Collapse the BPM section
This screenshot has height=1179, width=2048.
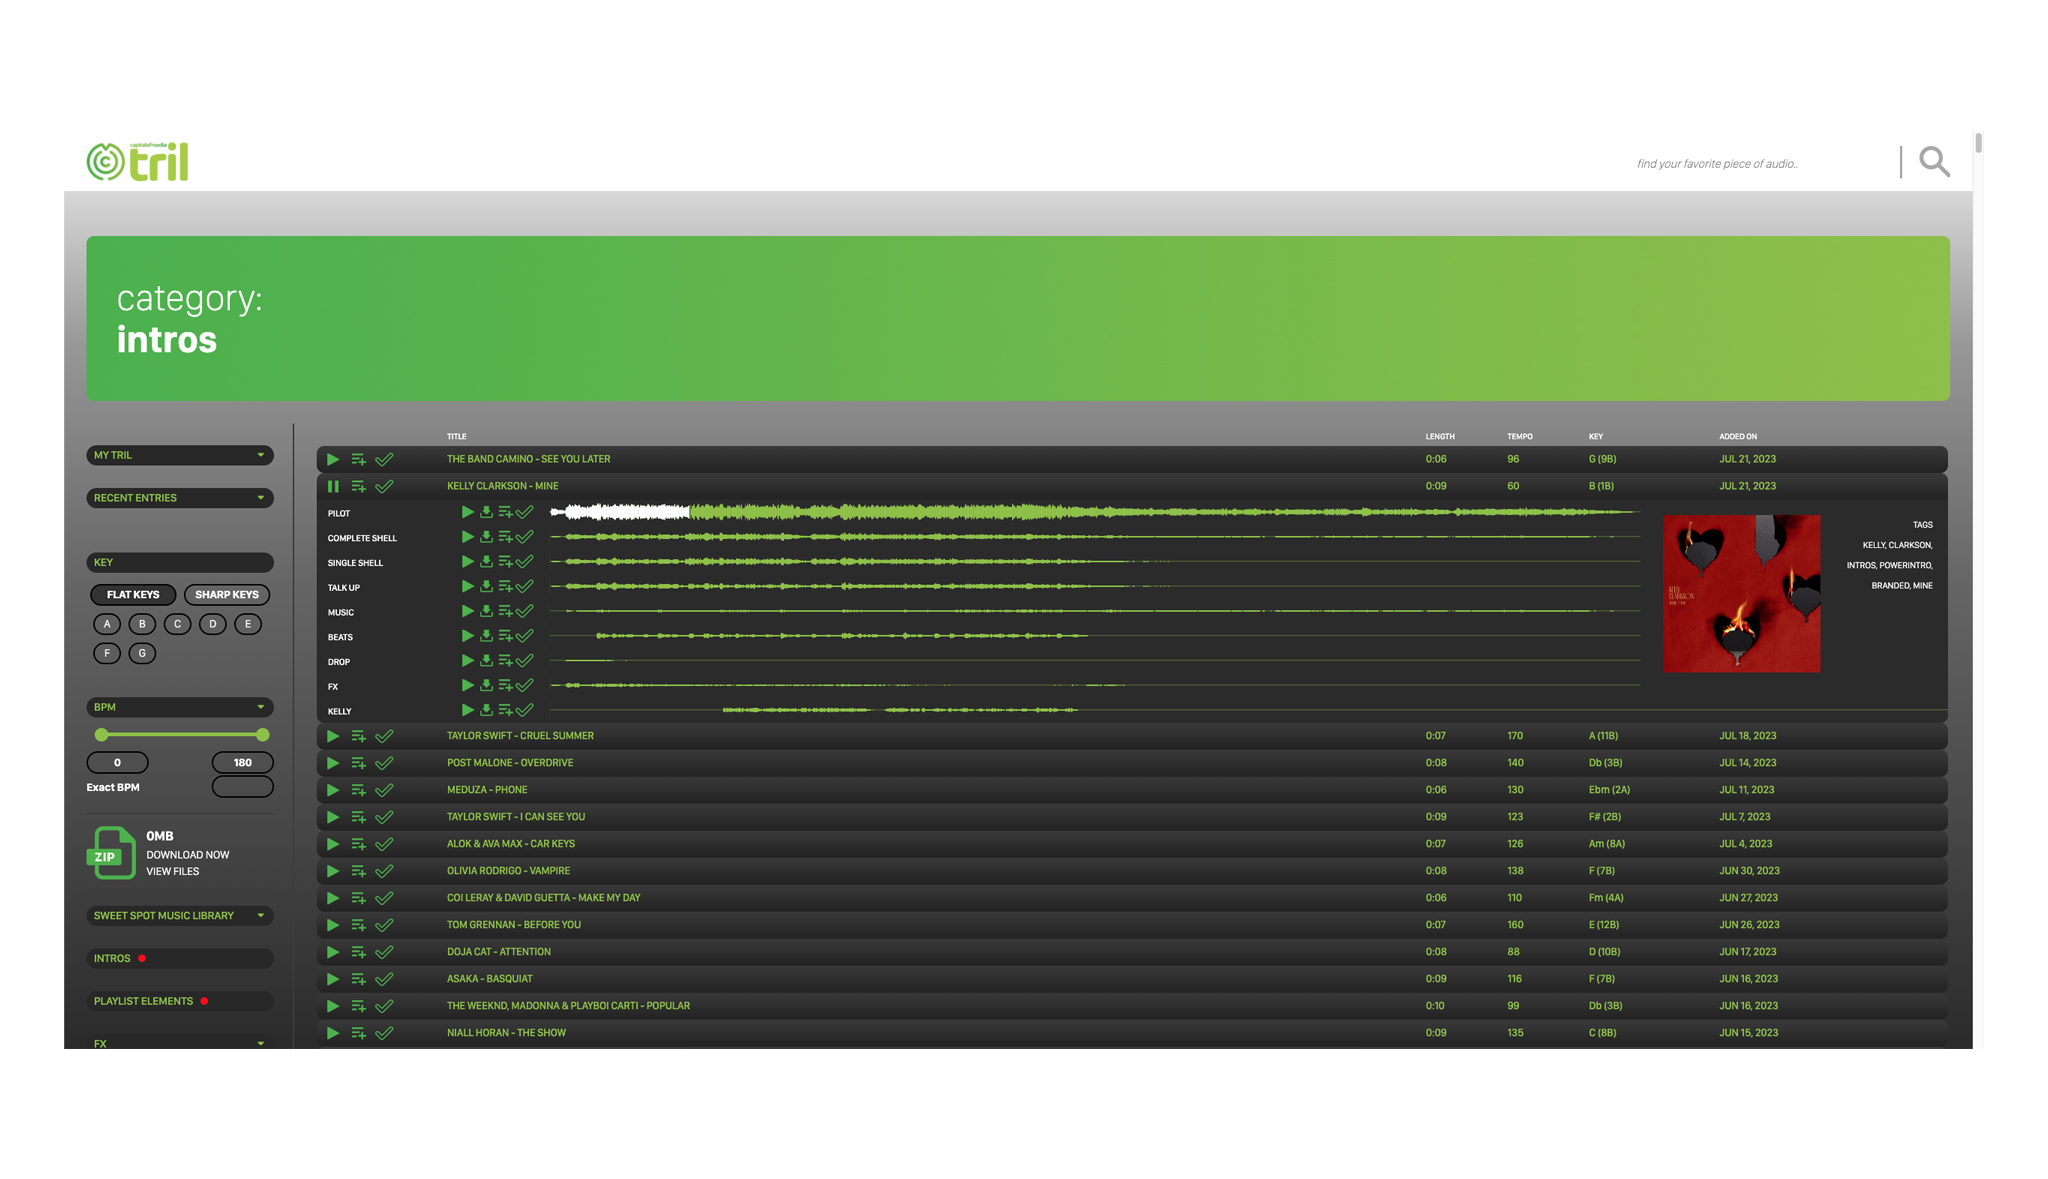[x=180, y=707]
